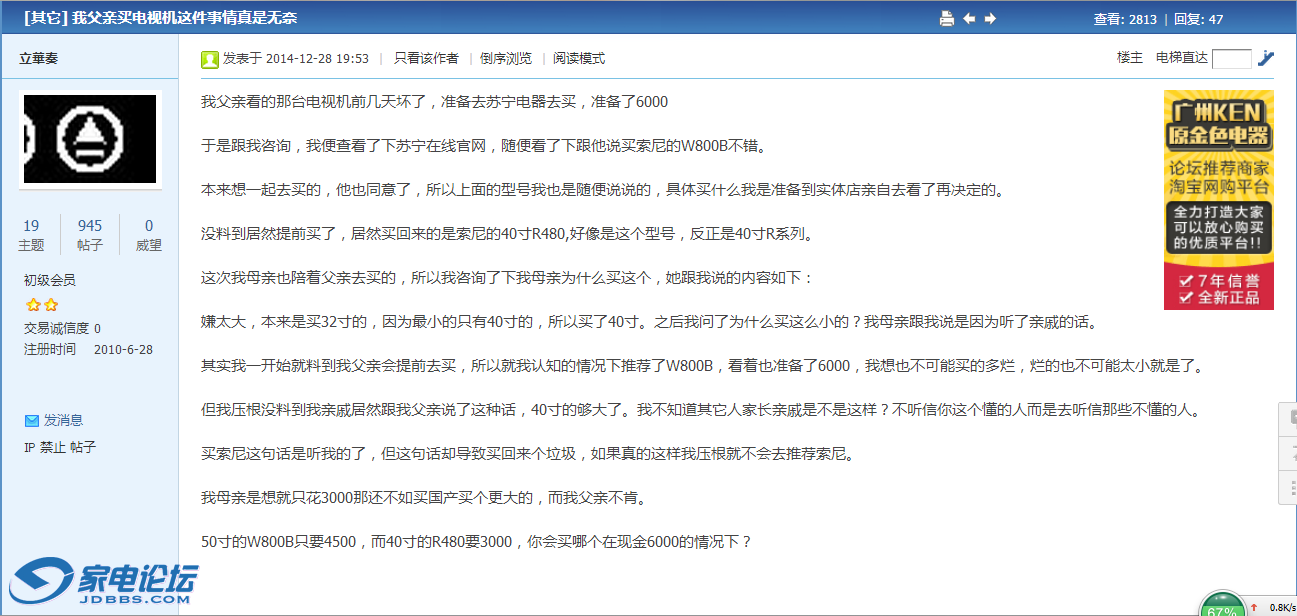Click 发消息 to message the author
Viewport: 1297px width, 616px height.
click(x=63, y=420)
